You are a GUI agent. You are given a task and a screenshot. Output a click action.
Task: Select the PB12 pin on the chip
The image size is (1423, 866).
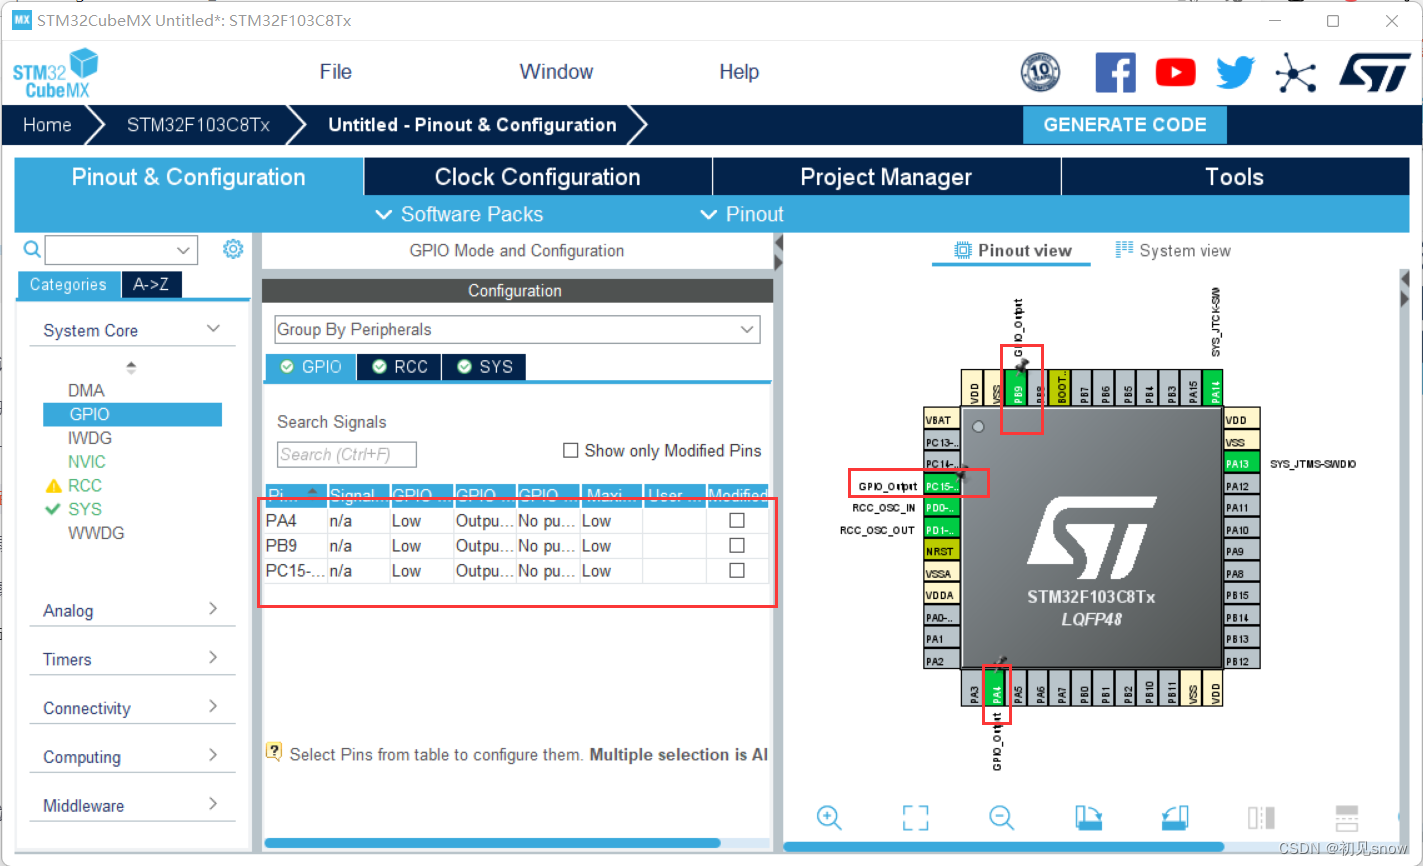[x=1241, y=661]
